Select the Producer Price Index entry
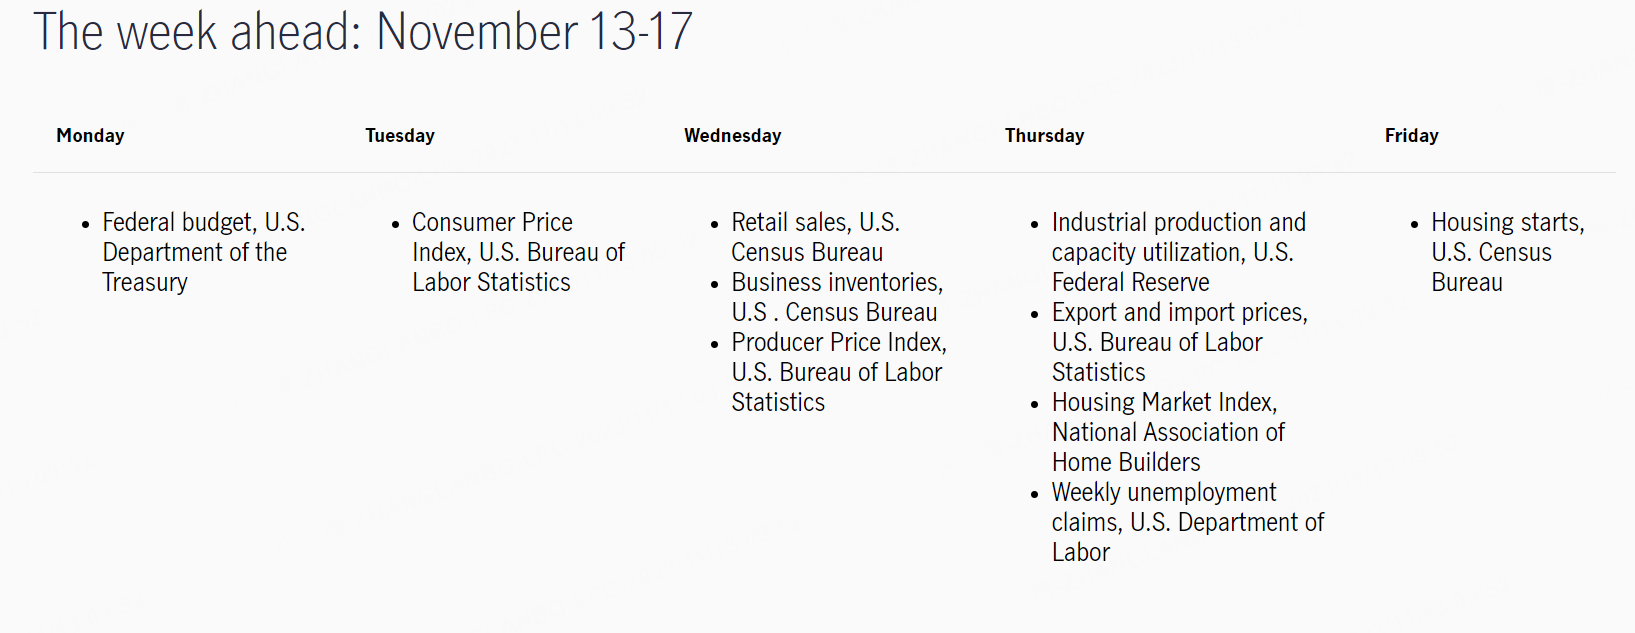 pyautogui.click(x=838, y=372)
